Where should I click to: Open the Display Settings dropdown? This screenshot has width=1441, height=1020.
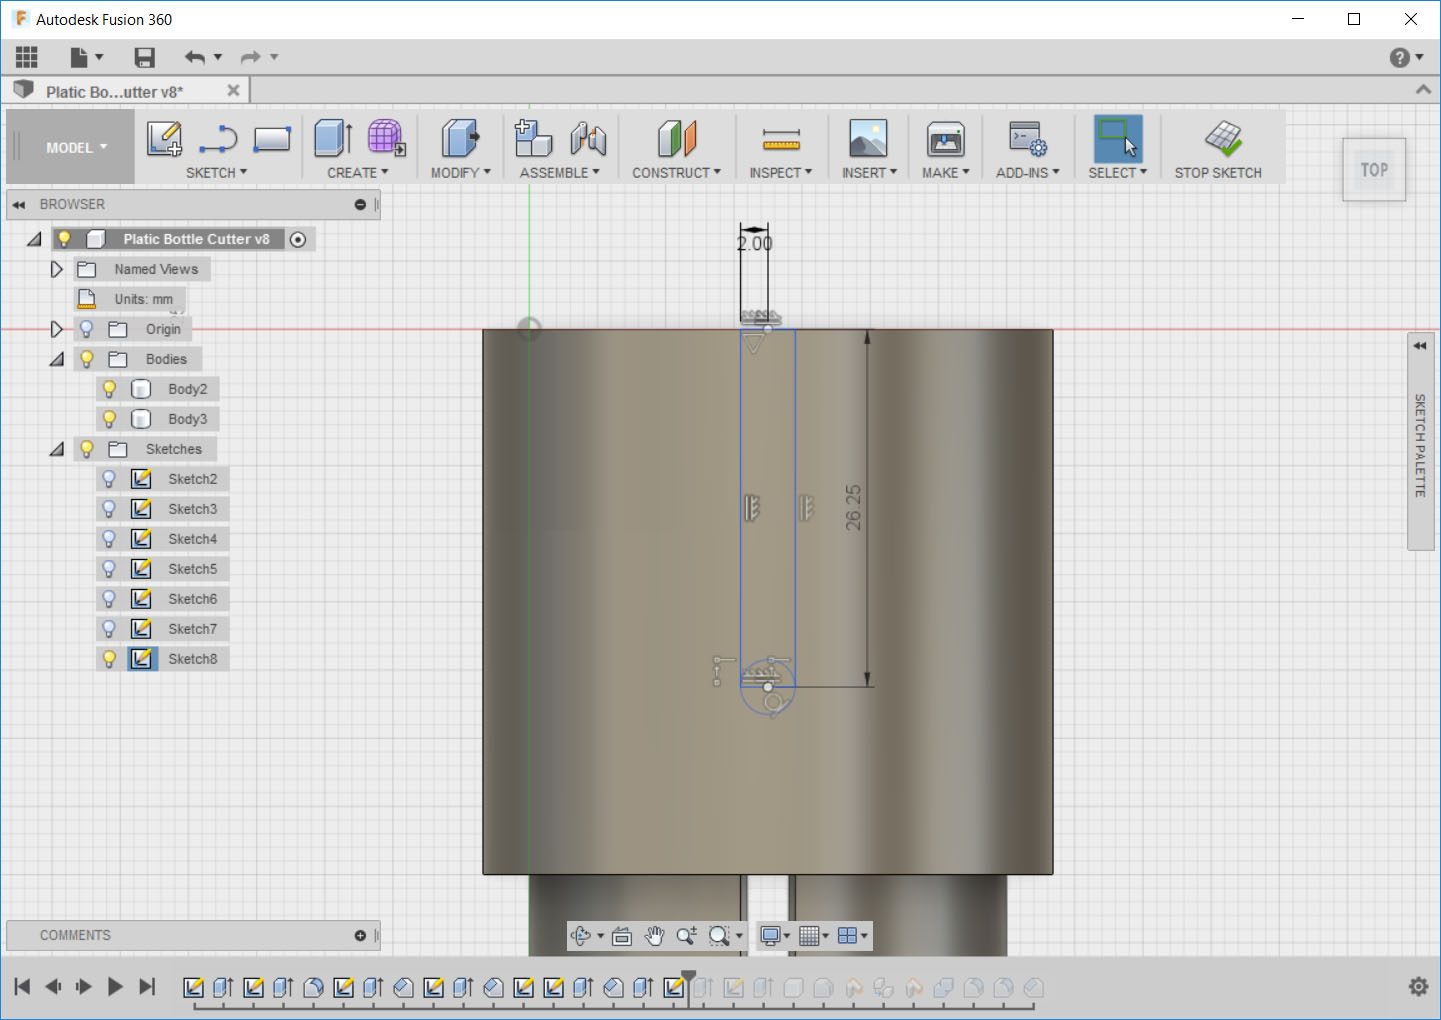point(771,936)
